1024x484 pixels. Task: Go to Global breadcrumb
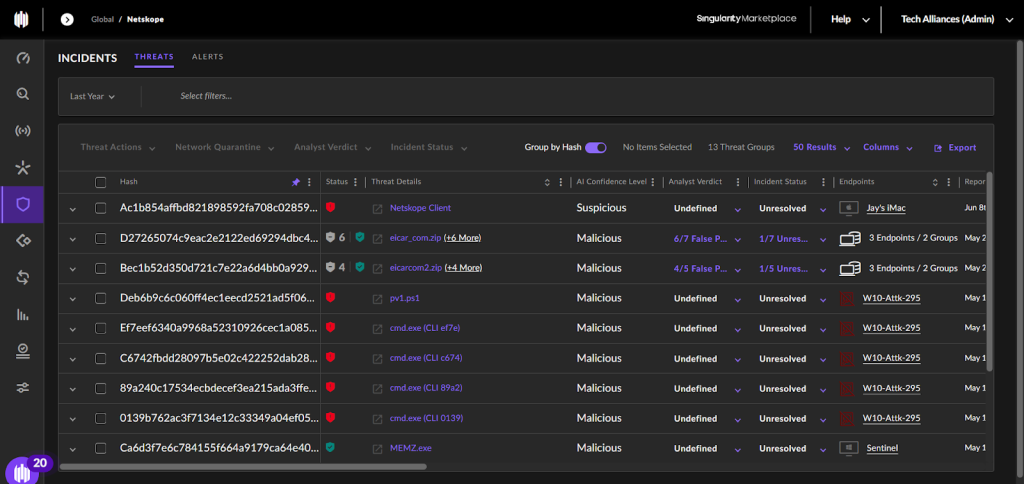(101, 20)
